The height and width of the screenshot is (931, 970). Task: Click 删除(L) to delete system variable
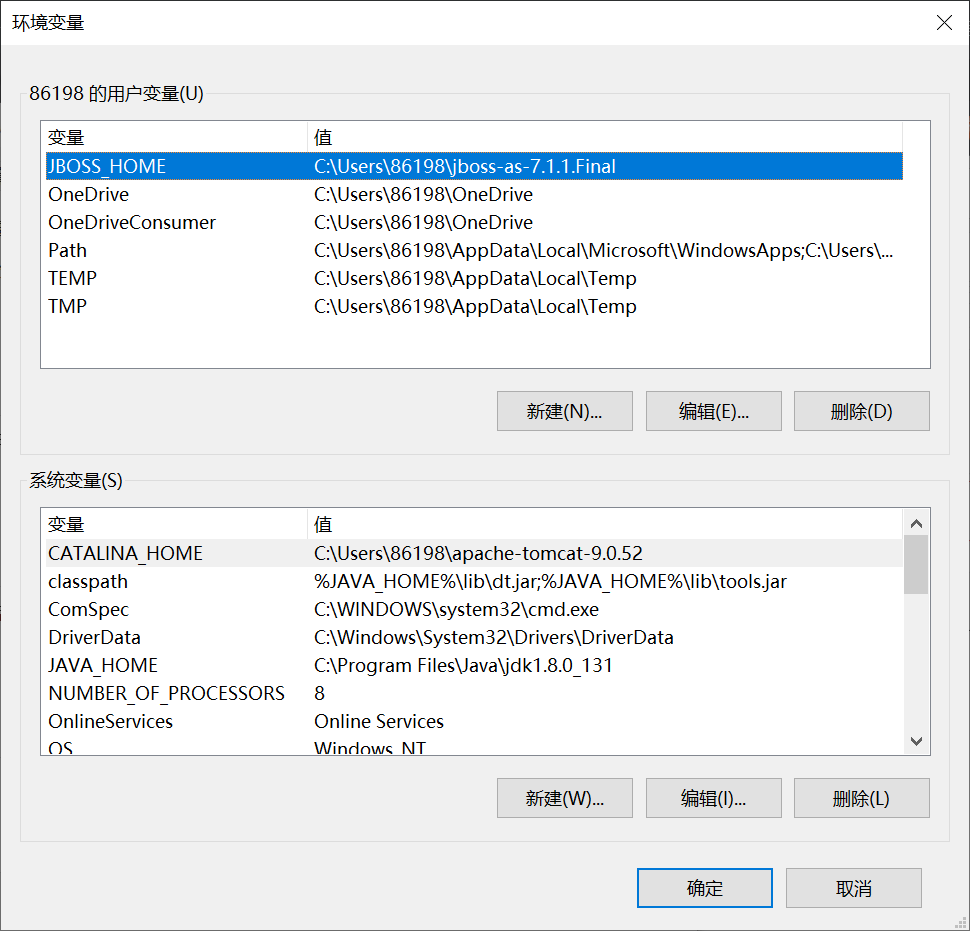pyautogui.click(x=861, y=798)
